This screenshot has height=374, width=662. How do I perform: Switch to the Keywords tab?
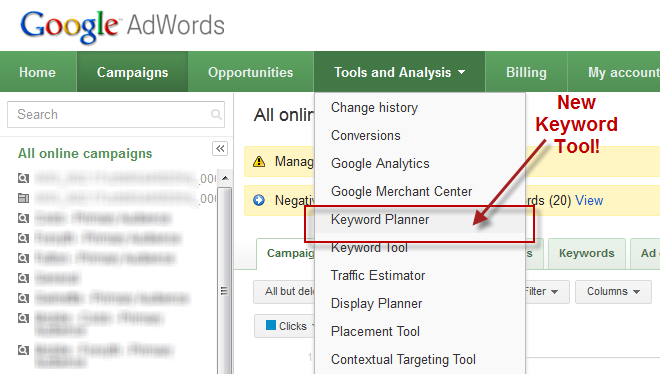click(x=586, y=253)
